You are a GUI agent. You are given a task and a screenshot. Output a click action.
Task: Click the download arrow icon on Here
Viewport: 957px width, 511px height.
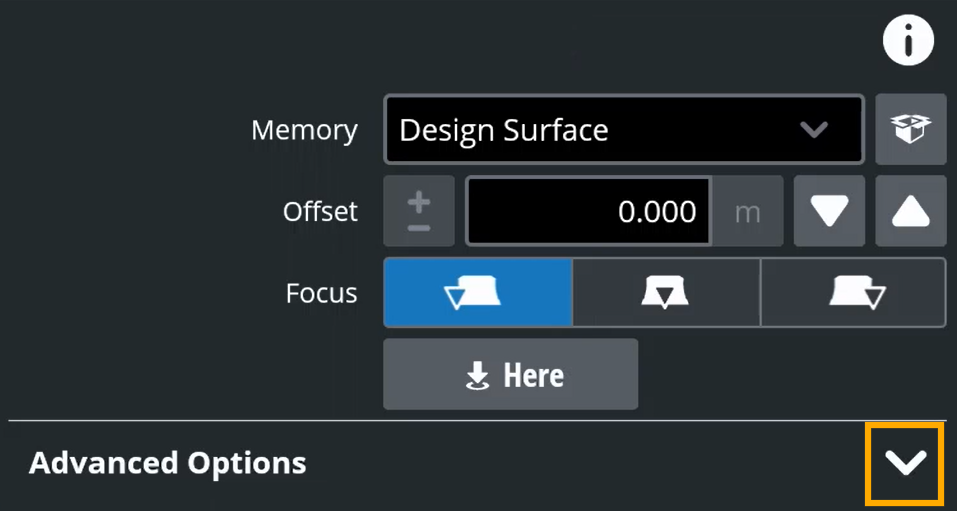(477, 375)
